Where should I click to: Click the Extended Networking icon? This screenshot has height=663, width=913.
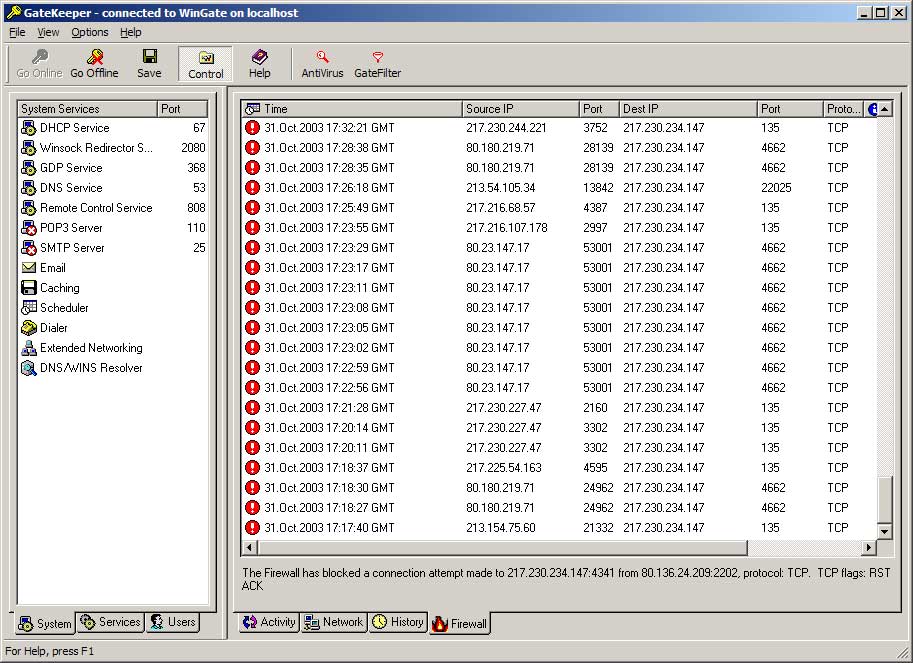(x=29, y=348)
